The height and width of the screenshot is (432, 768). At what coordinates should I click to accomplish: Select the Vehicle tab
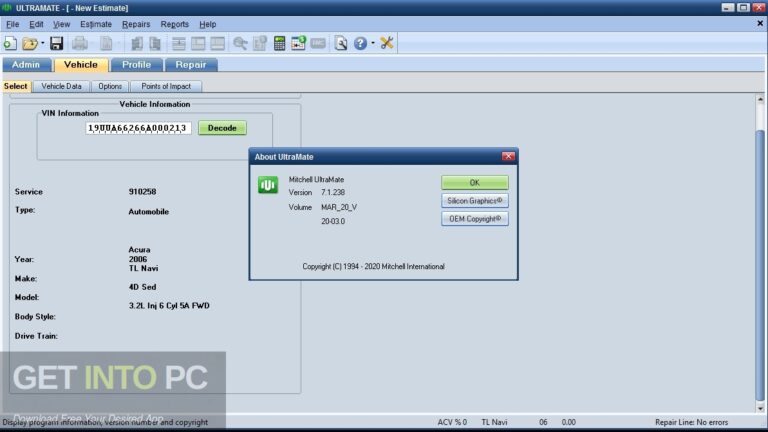81,65
